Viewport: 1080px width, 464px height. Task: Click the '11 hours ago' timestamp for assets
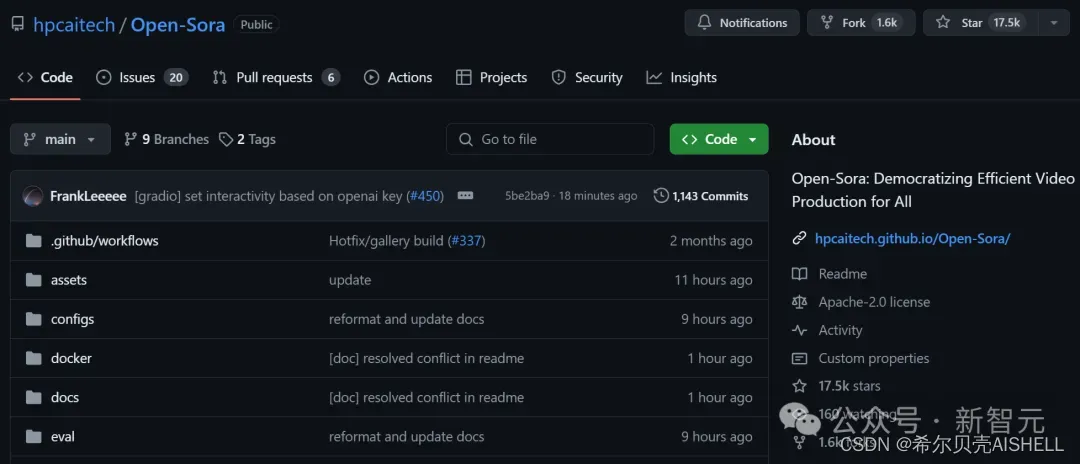coord(714,280)
